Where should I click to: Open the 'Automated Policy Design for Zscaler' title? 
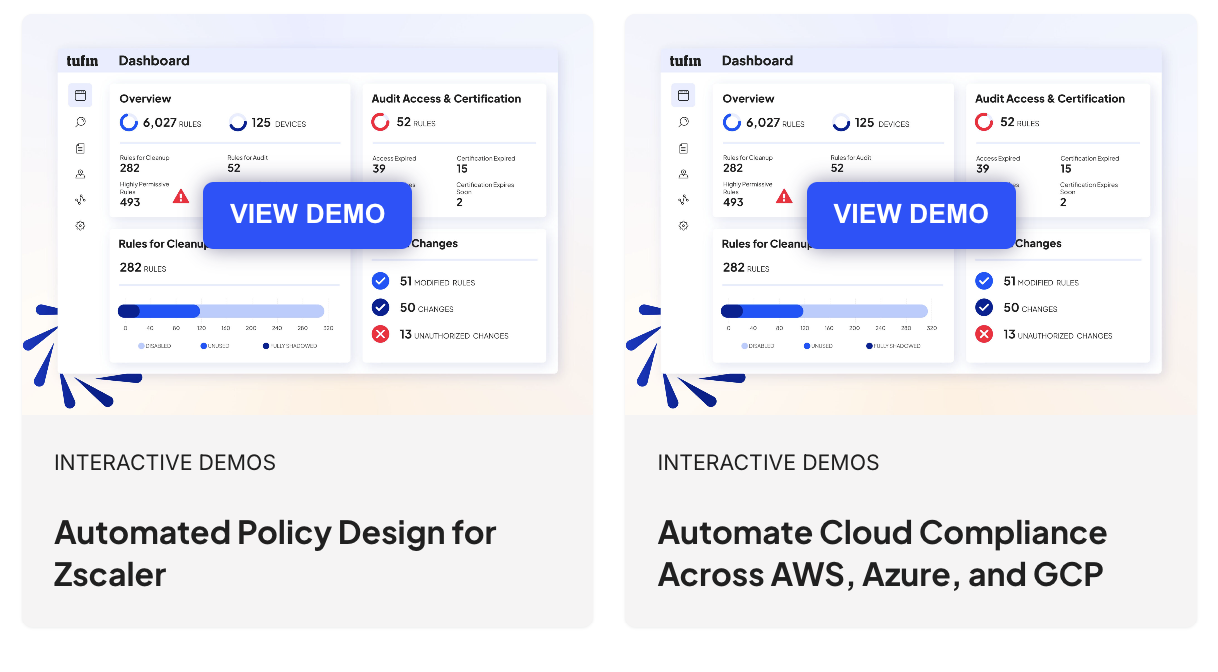275,553
